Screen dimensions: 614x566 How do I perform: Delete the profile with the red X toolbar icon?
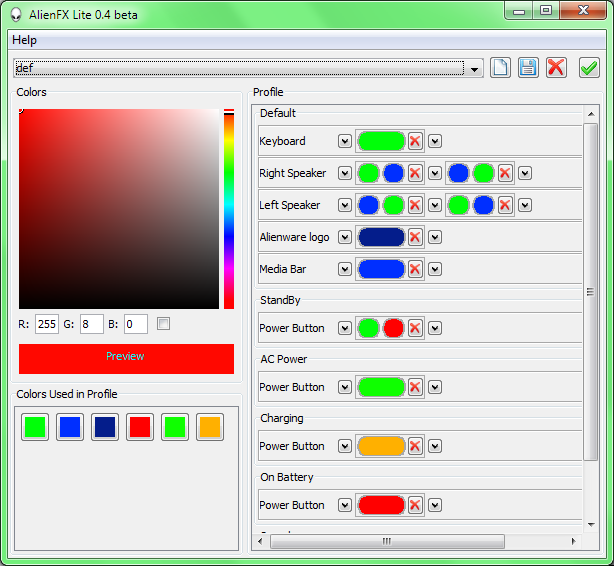tap(556, 68)
